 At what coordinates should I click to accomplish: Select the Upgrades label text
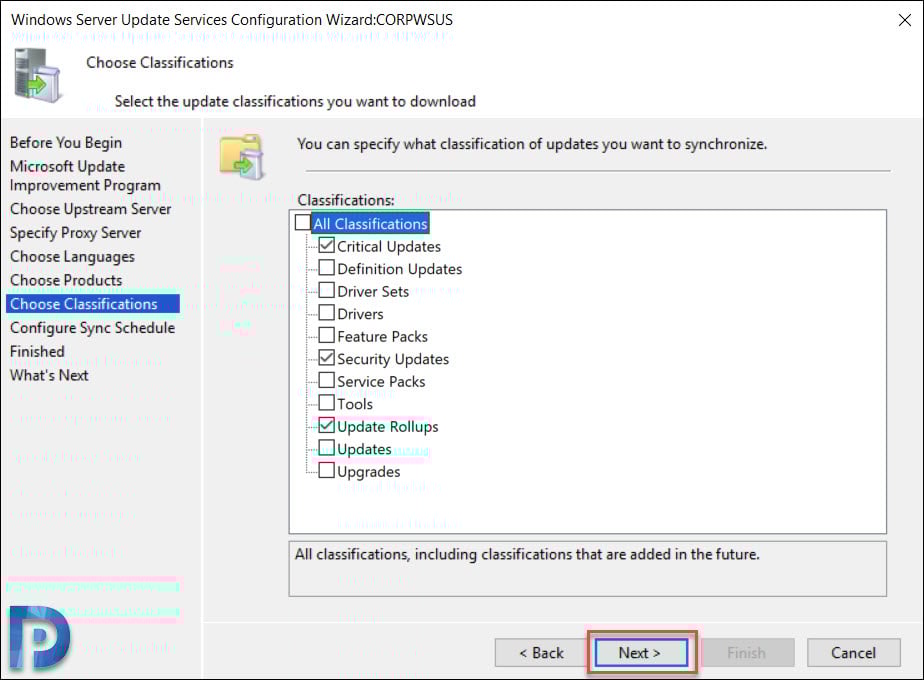tap(368, 472)
